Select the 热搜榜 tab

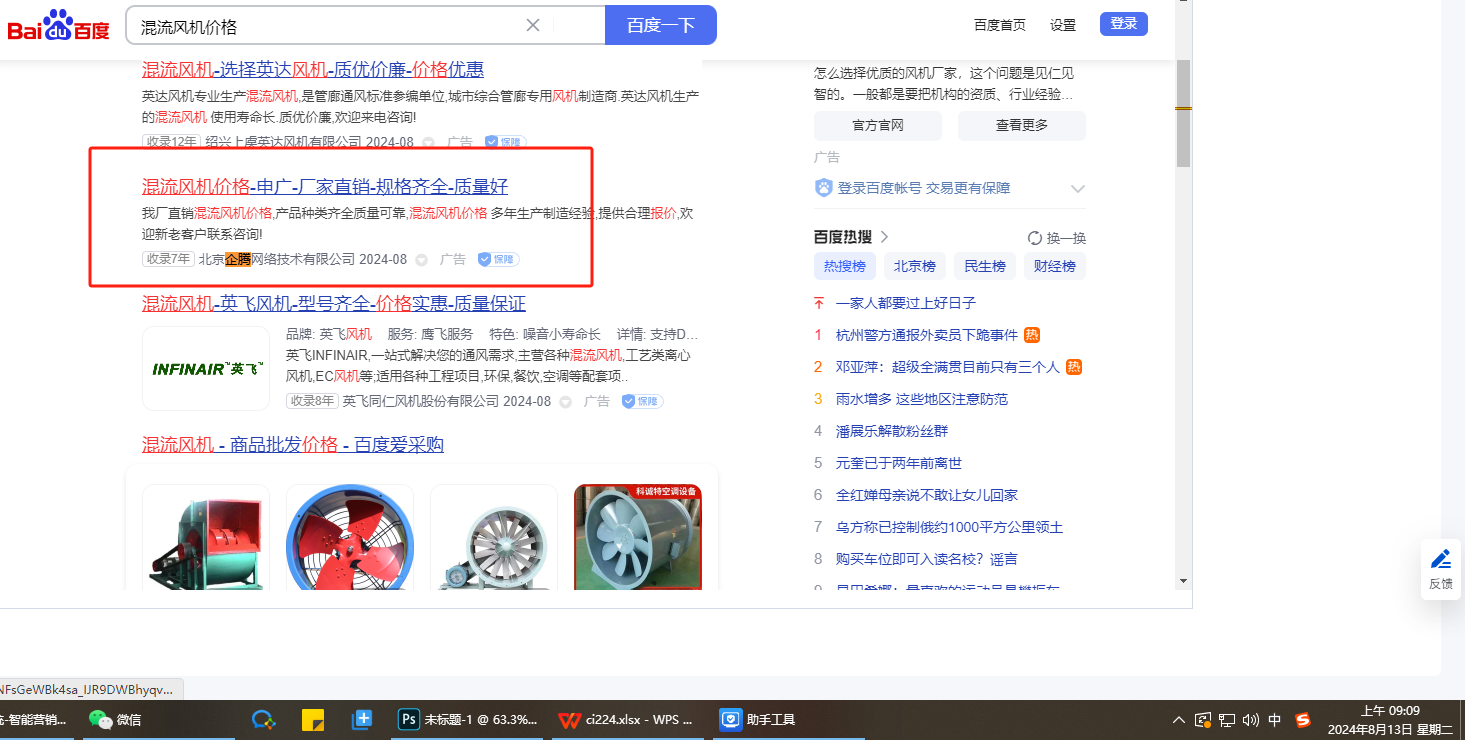coord(845,266)
